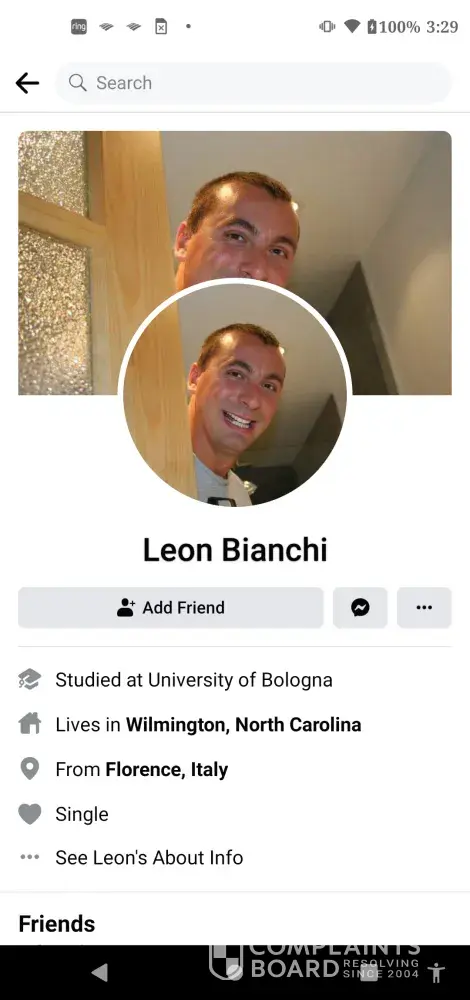Tap the heart relationship status icon
The width and height of the screenshot is (470, 1000).
click(30, 814)
